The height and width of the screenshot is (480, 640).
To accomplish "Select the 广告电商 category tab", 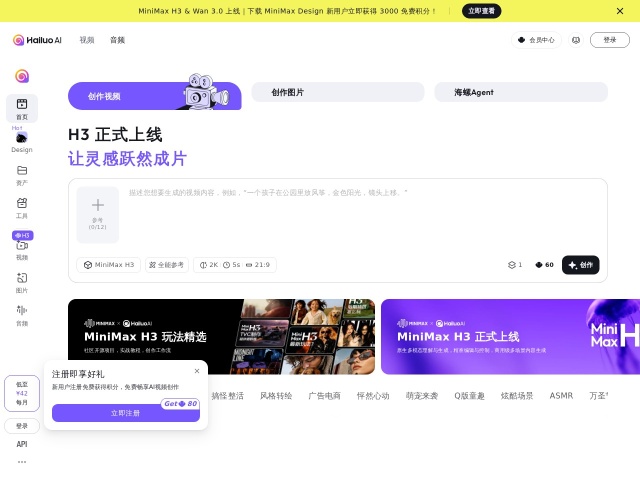I will pos(324,396).
